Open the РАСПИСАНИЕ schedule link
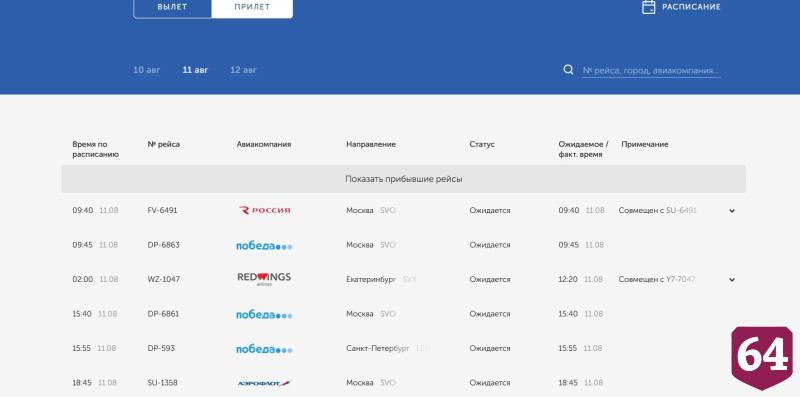The width and height of the screenshot is (800, 397). coord(691,7)
